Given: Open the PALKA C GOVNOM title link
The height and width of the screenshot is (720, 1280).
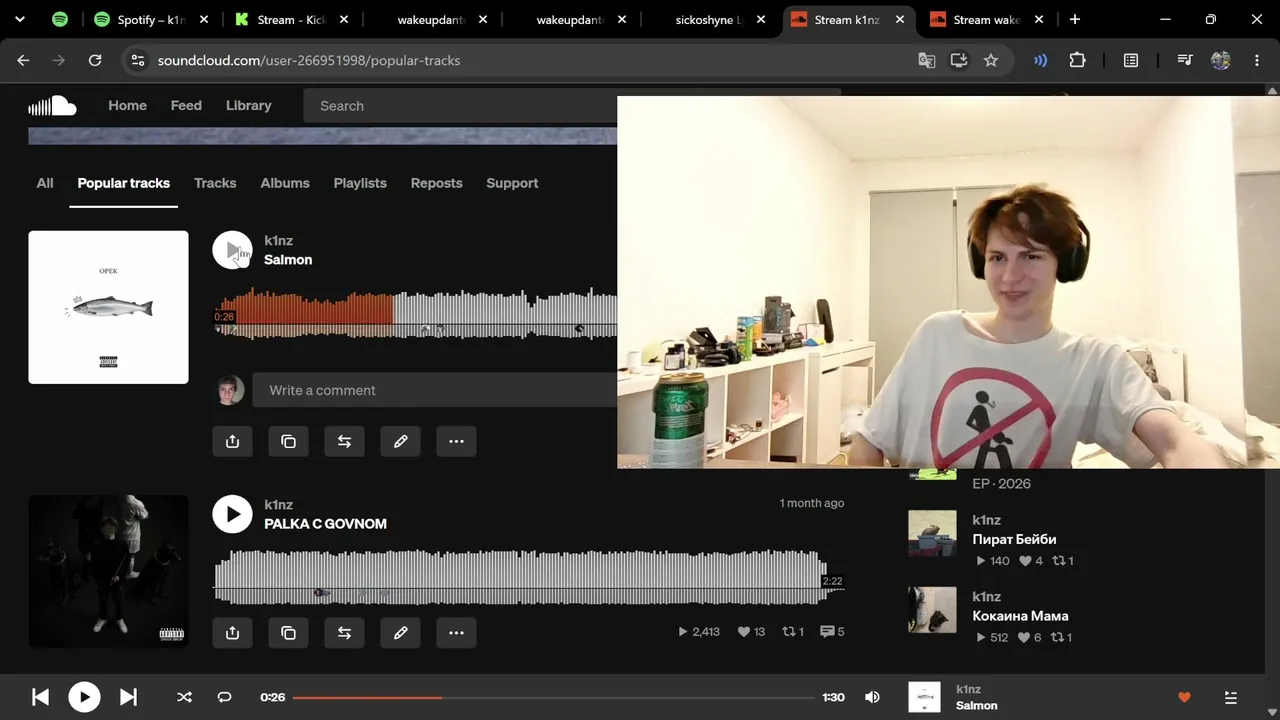Looking at the screenshot, I should tap(325, 524).
